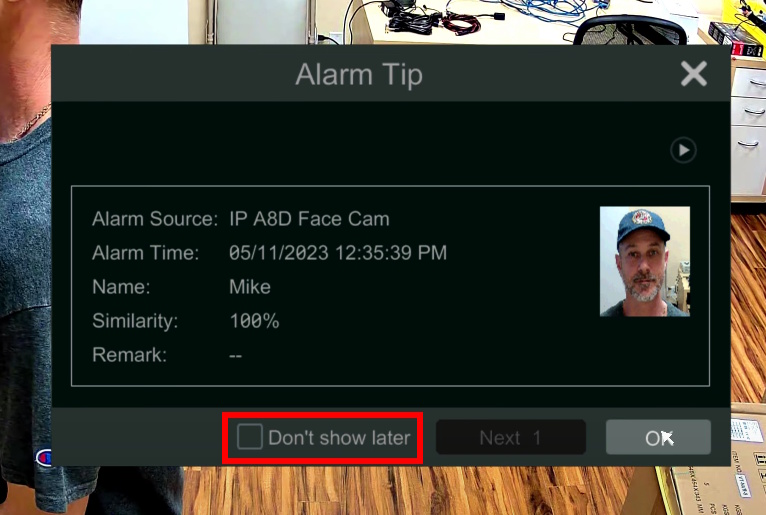The width and height of the screenshot is (766, 515).
Task: Go to the Next alarm
Action: pos(511,437)
